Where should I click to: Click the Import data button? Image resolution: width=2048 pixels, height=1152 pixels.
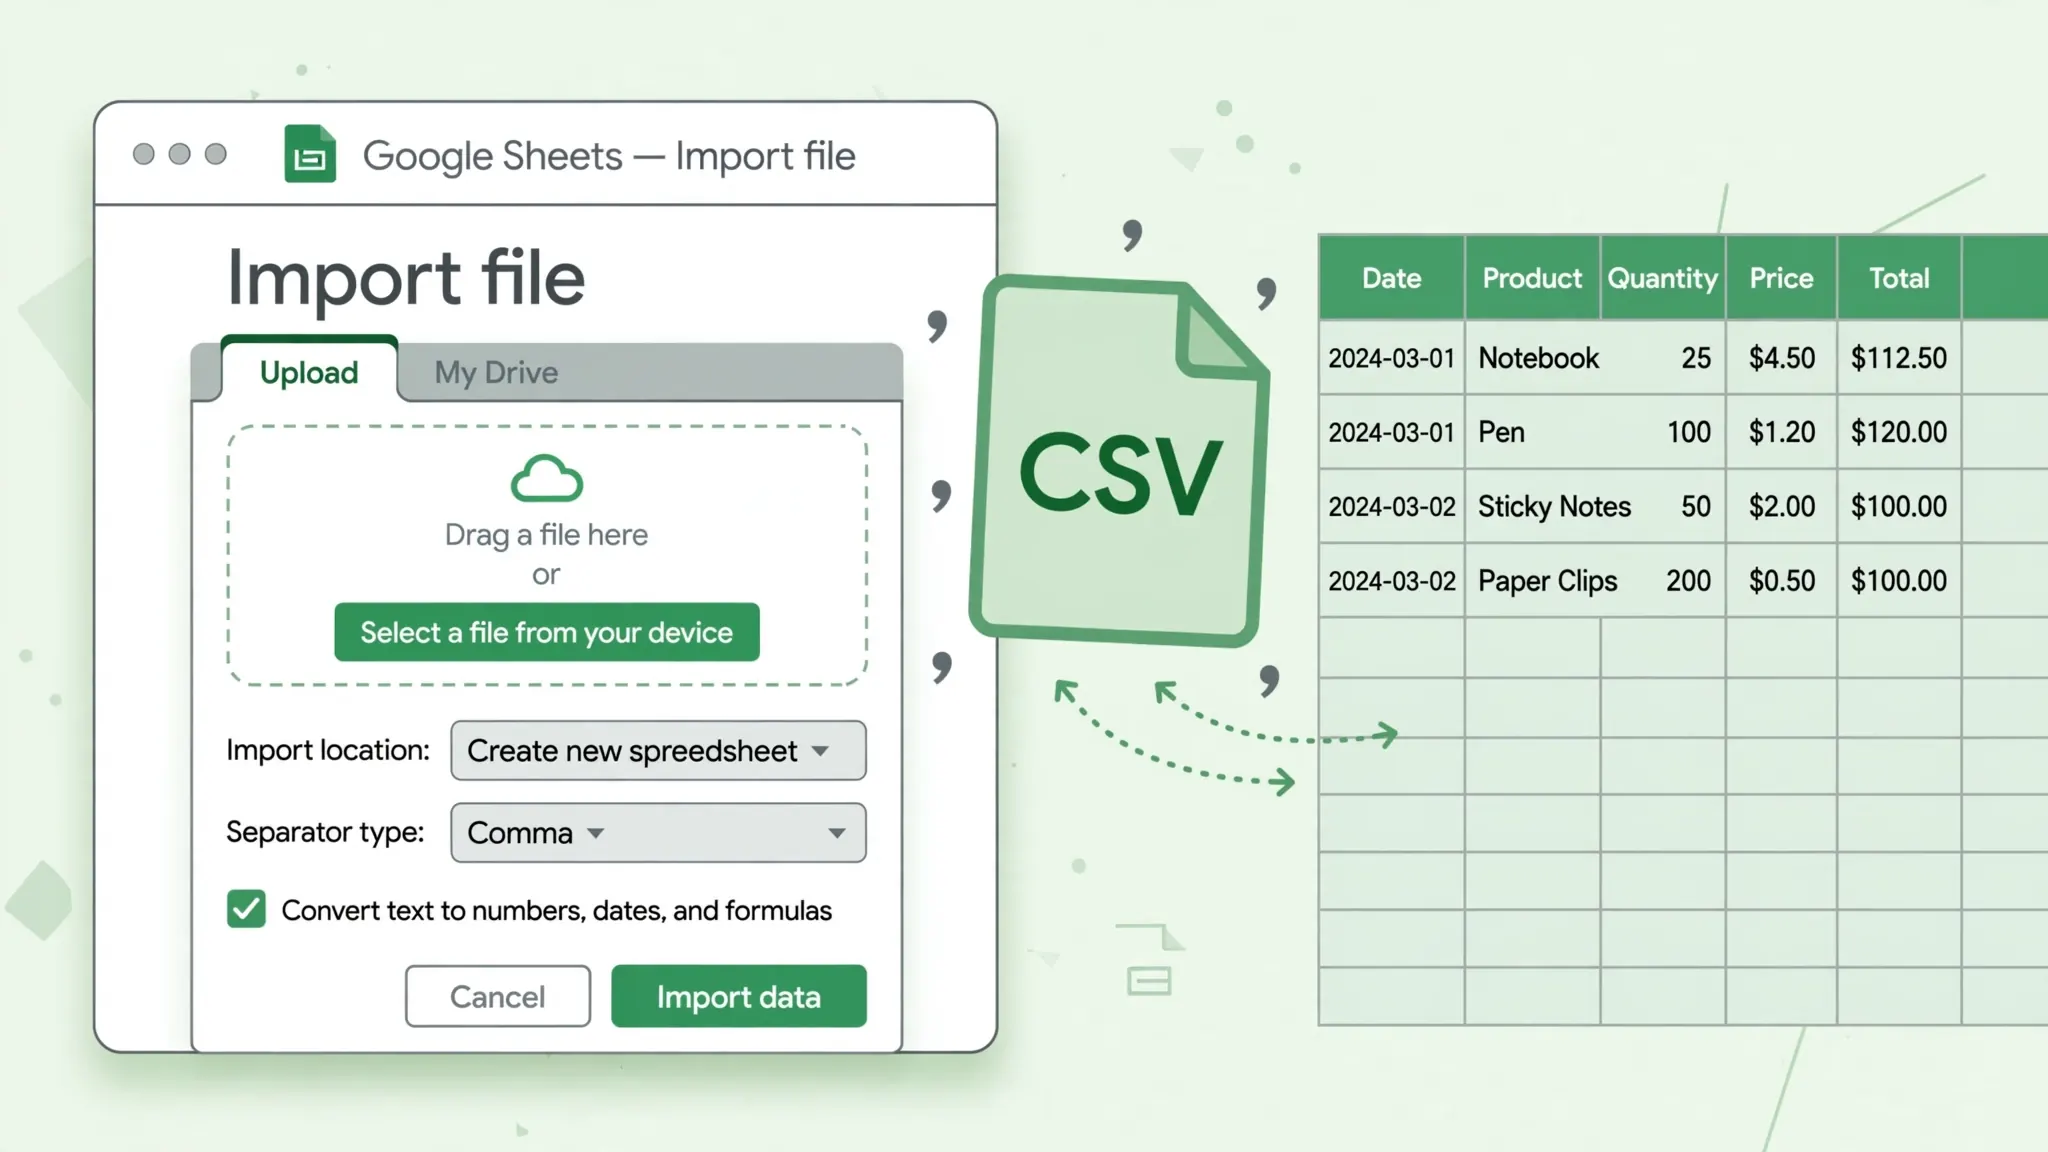point(739,996)
